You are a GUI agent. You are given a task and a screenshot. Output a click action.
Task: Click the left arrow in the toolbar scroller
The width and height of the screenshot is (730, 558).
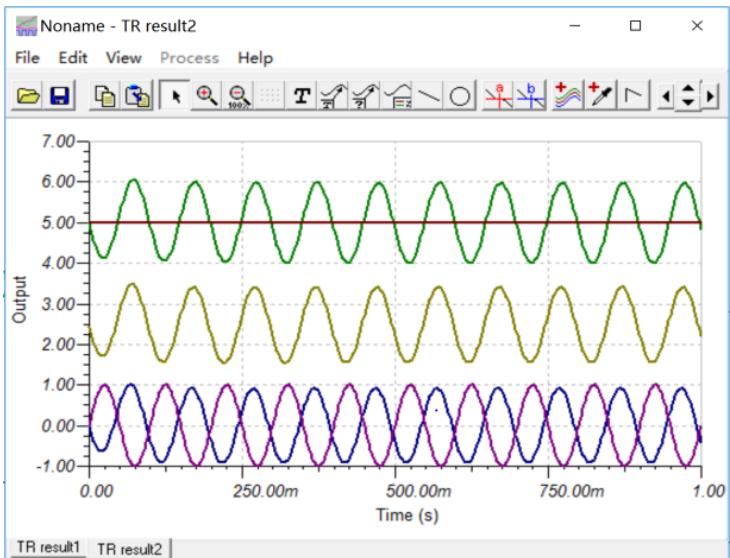tap(665, 96)
